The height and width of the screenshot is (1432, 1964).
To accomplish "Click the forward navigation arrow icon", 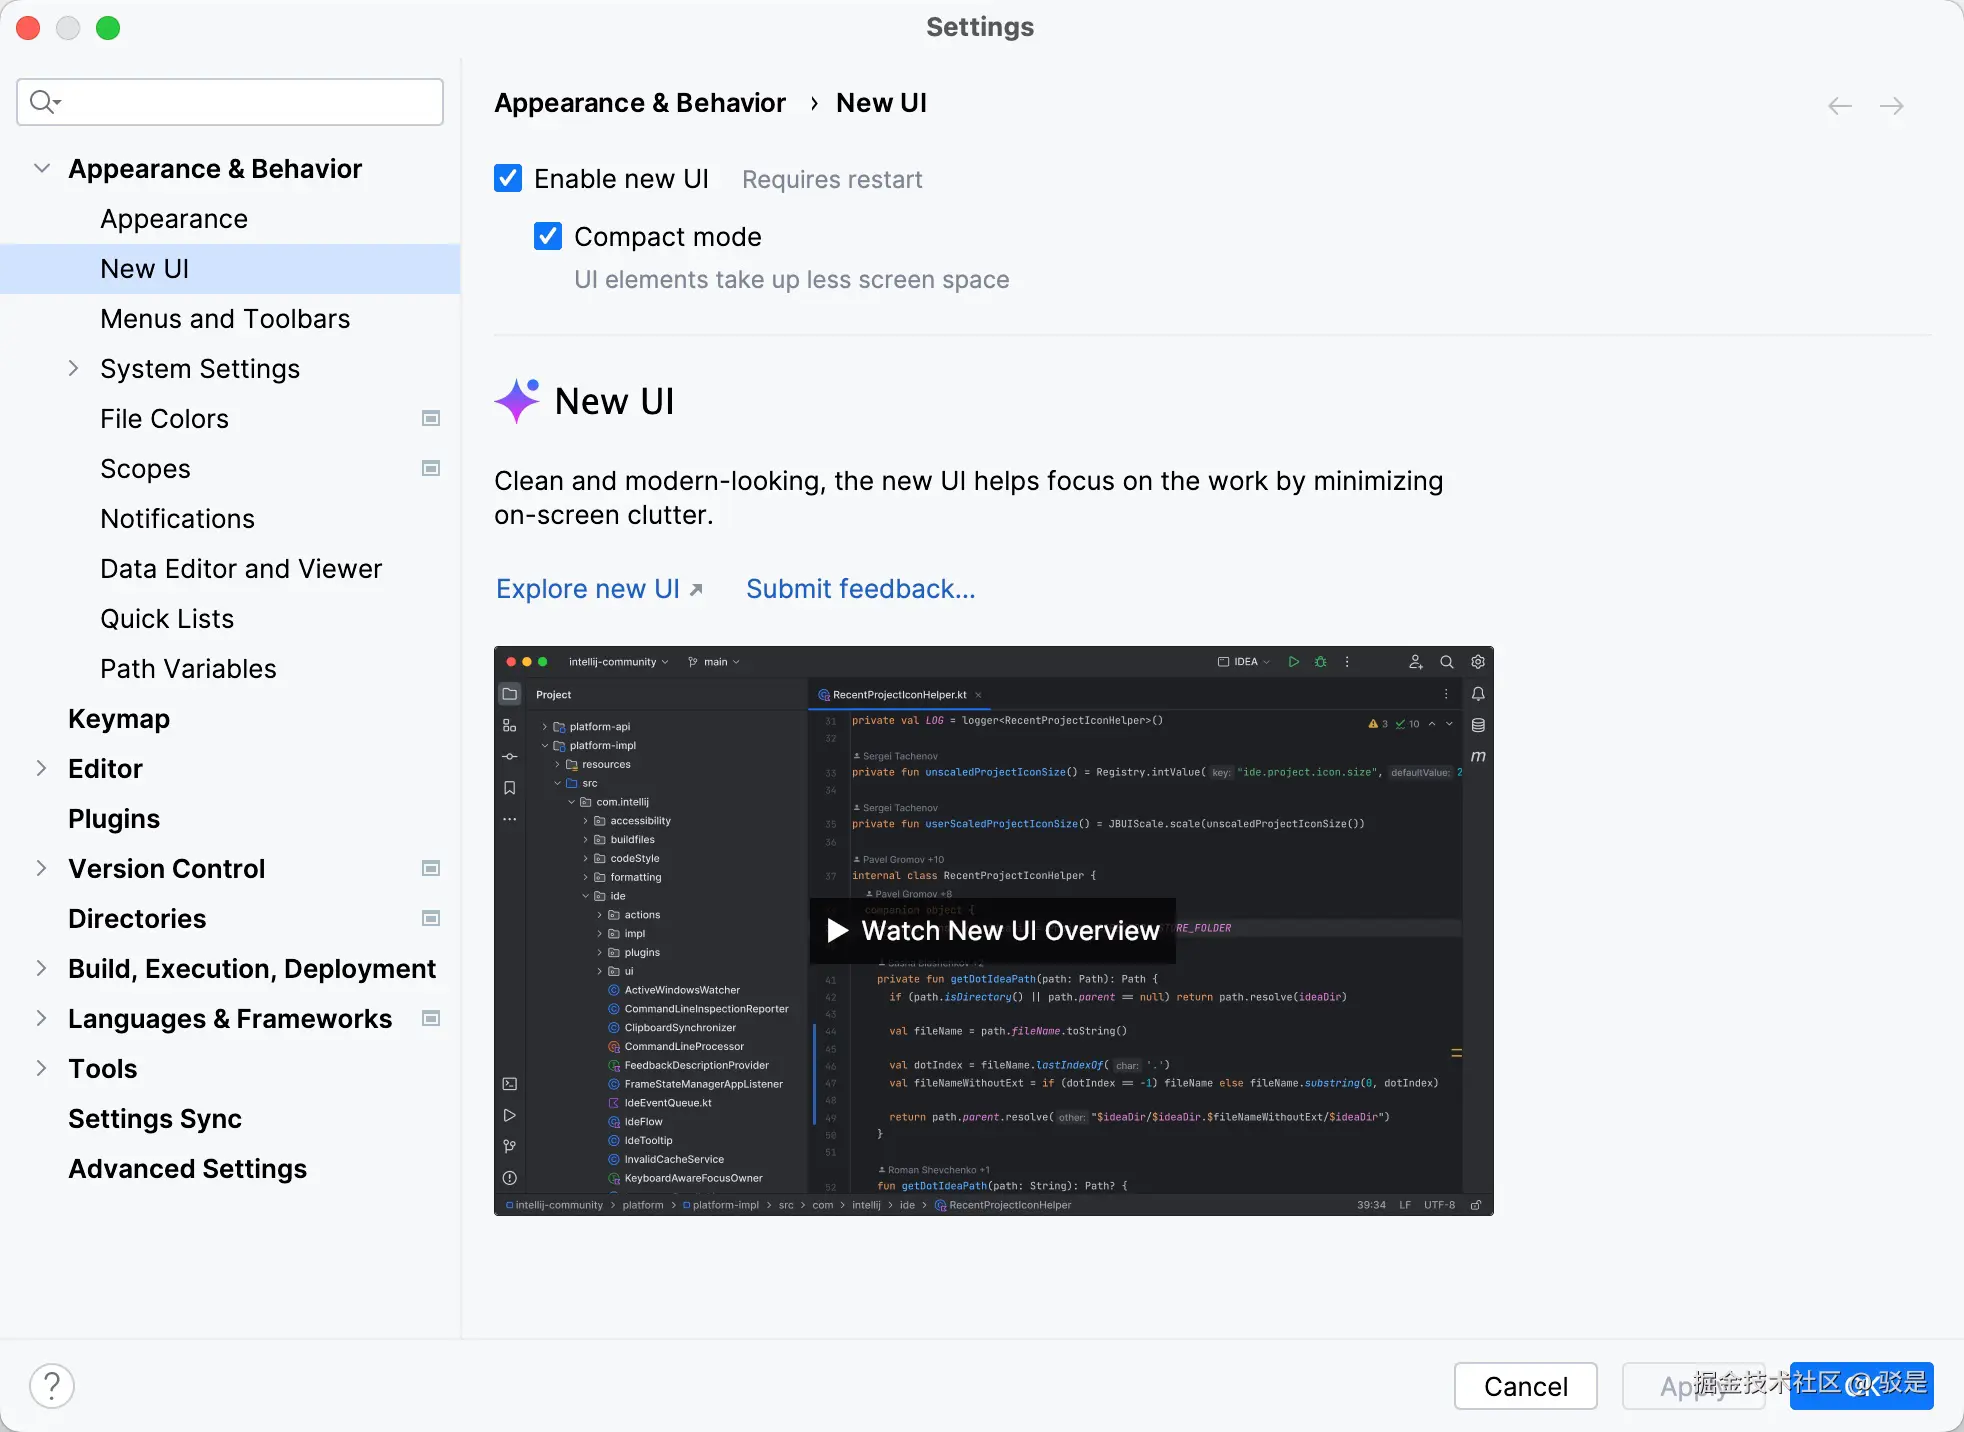I will point(1891,106).
